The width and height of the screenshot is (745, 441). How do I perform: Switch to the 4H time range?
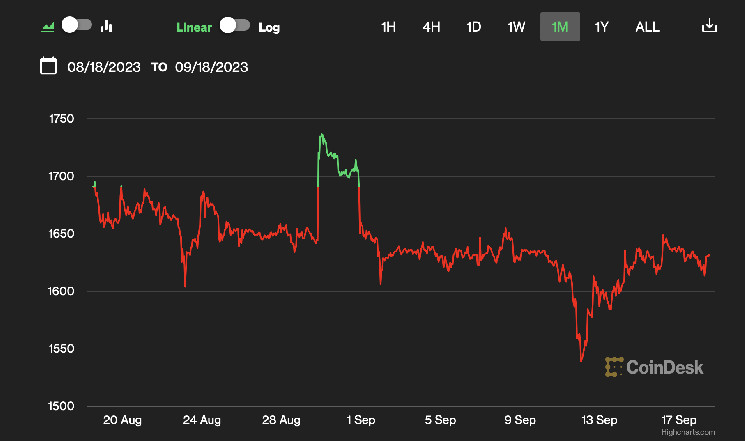click(431, 27)
